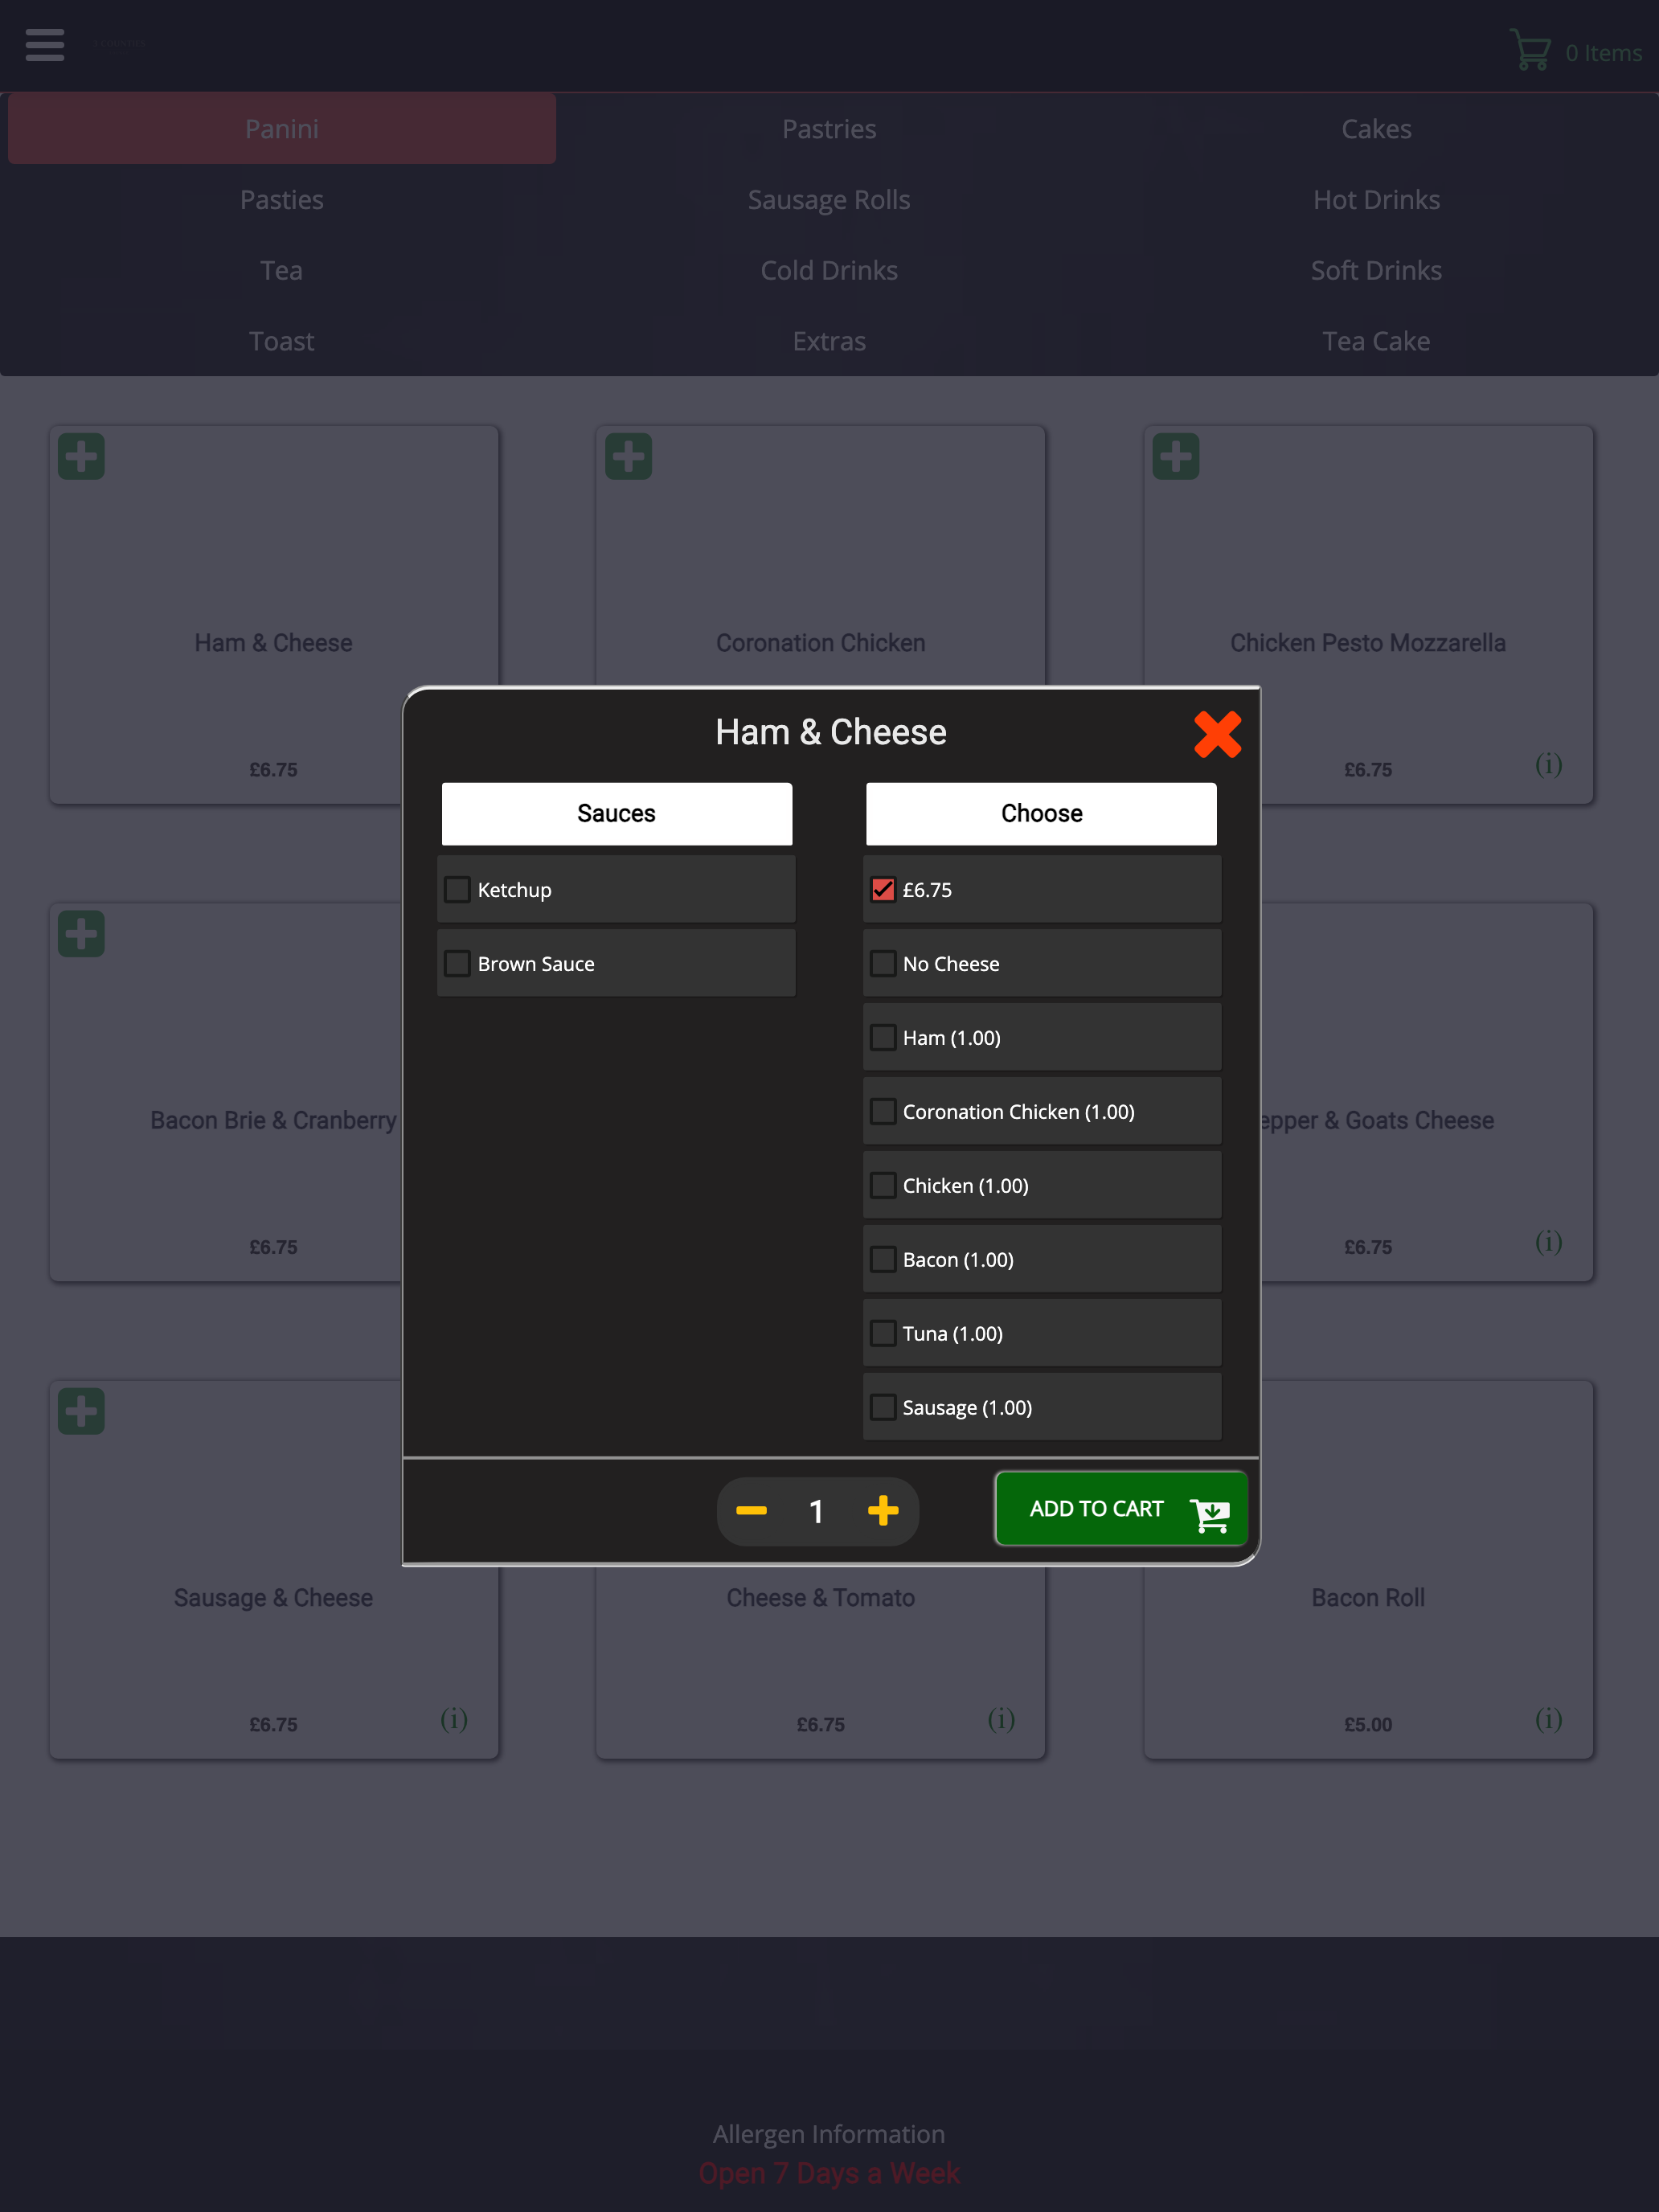
Task: Switch to the Panini category
Action: pos(282,129)
